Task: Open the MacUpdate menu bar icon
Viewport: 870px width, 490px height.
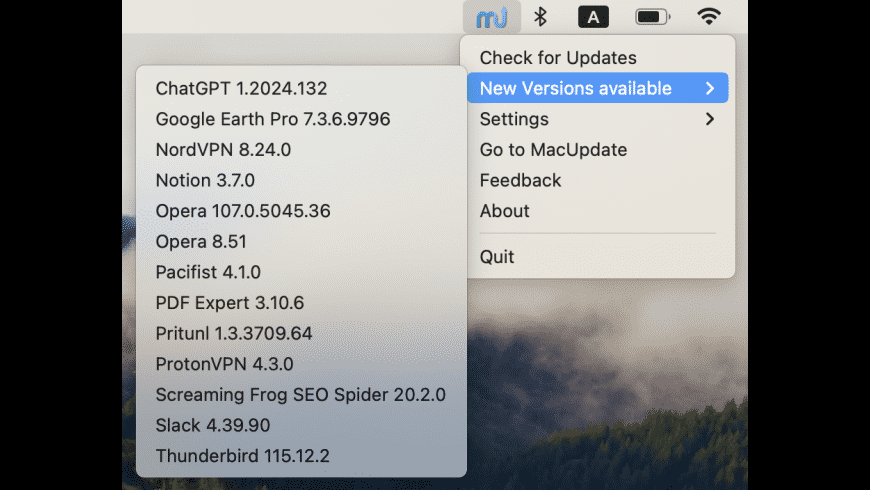Action: click(x=492, y=17)
